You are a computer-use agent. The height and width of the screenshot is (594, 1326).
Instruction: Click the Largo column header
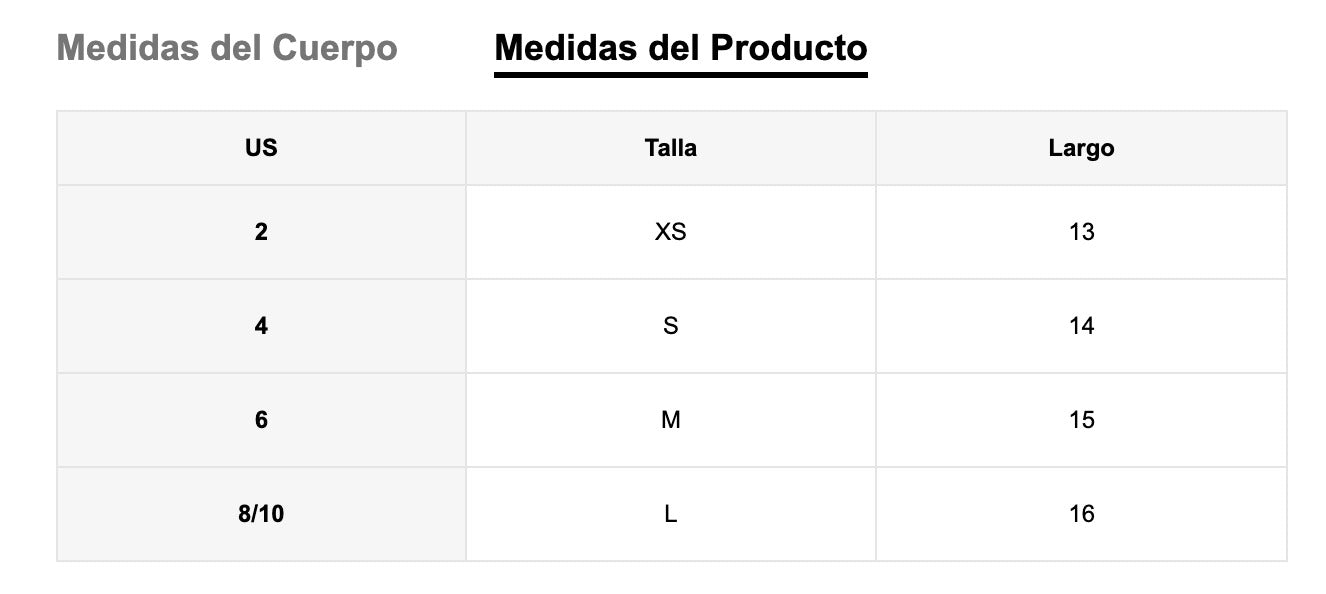[1081, 148]
